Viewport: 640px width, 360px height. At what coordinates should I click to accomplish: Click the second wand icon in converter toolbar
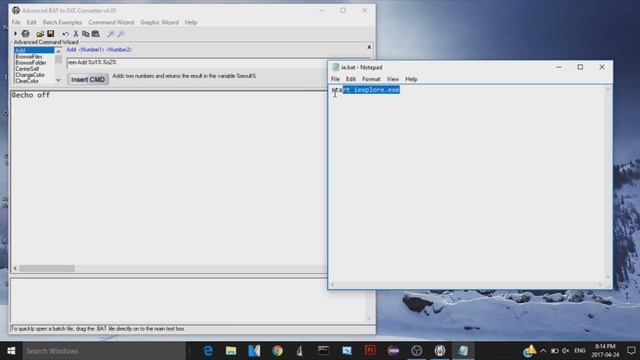(x=120, y=34)
